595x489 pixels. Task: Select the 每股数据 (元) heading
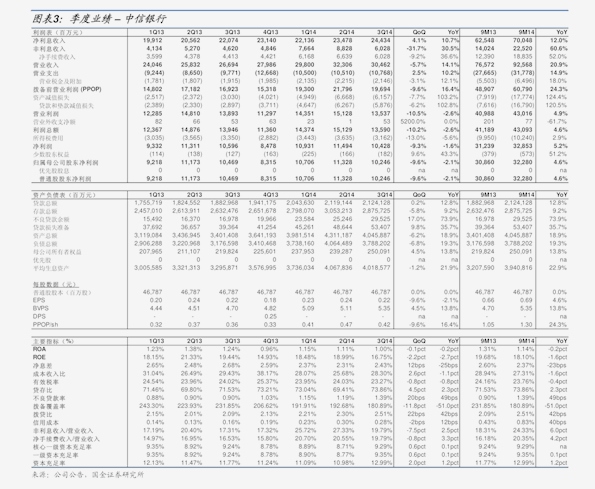[x=56, y=284]
